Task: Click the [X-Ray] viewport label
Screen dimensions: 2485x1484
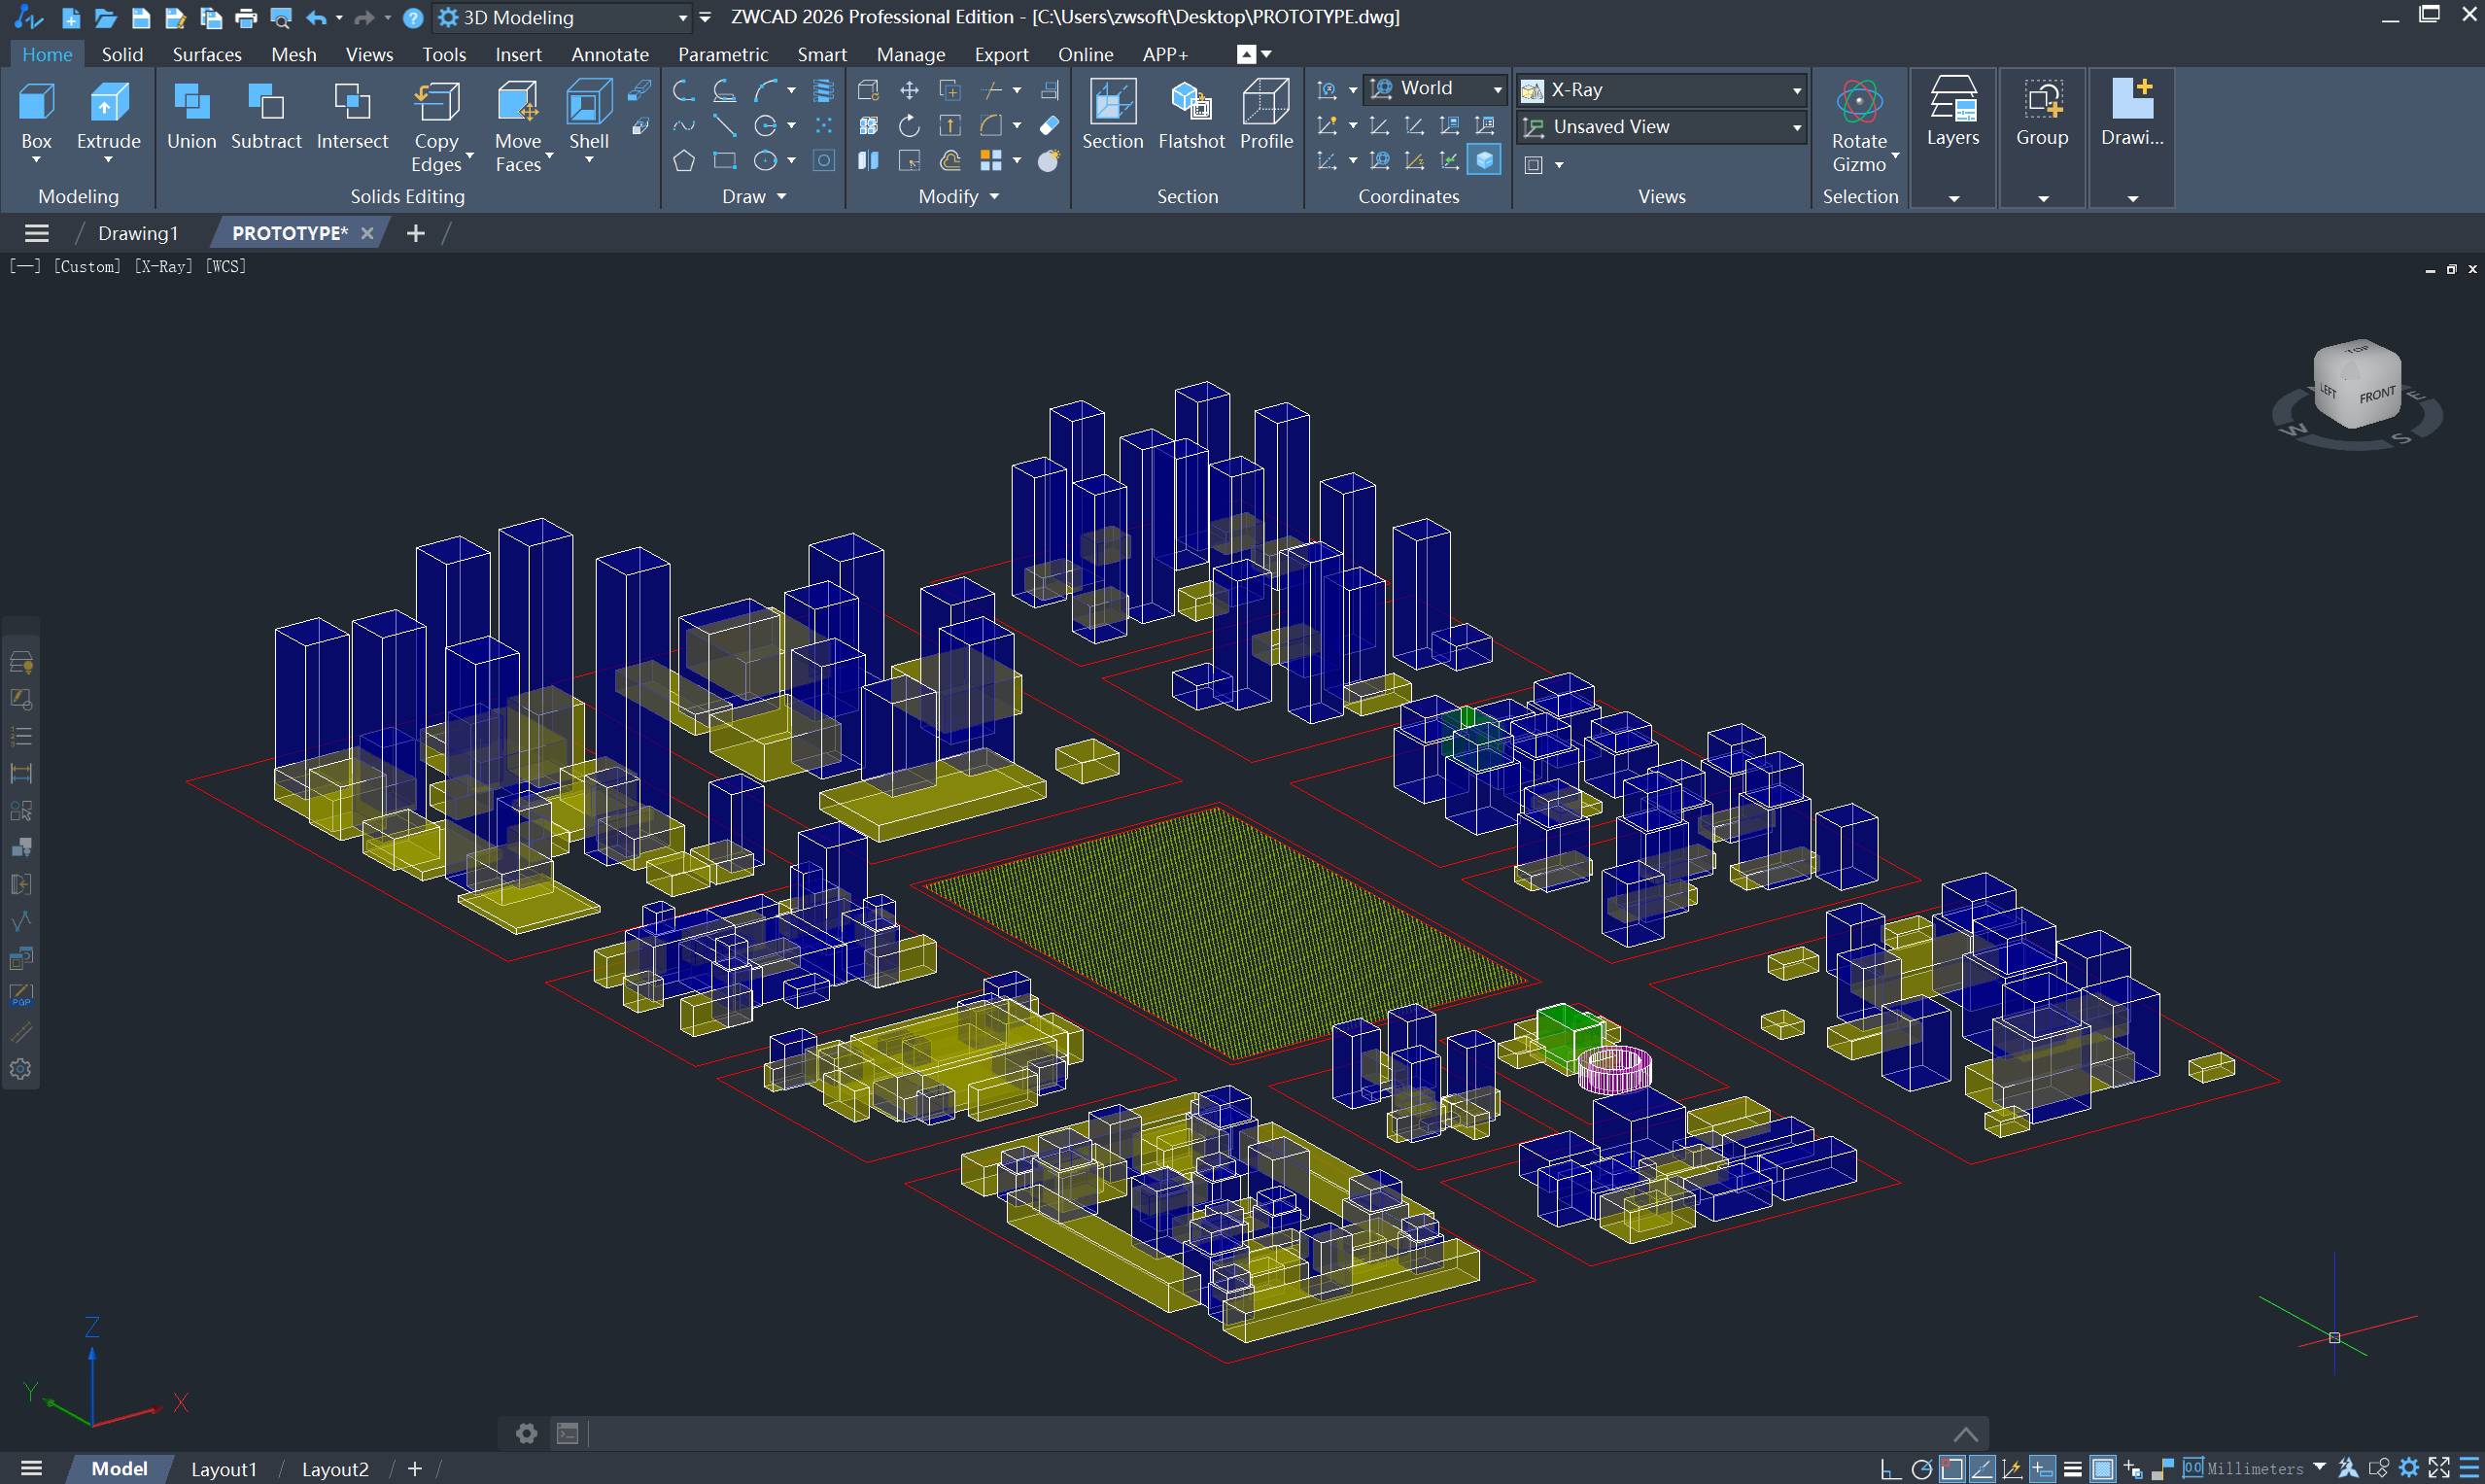Action: [x=163, y=266]
